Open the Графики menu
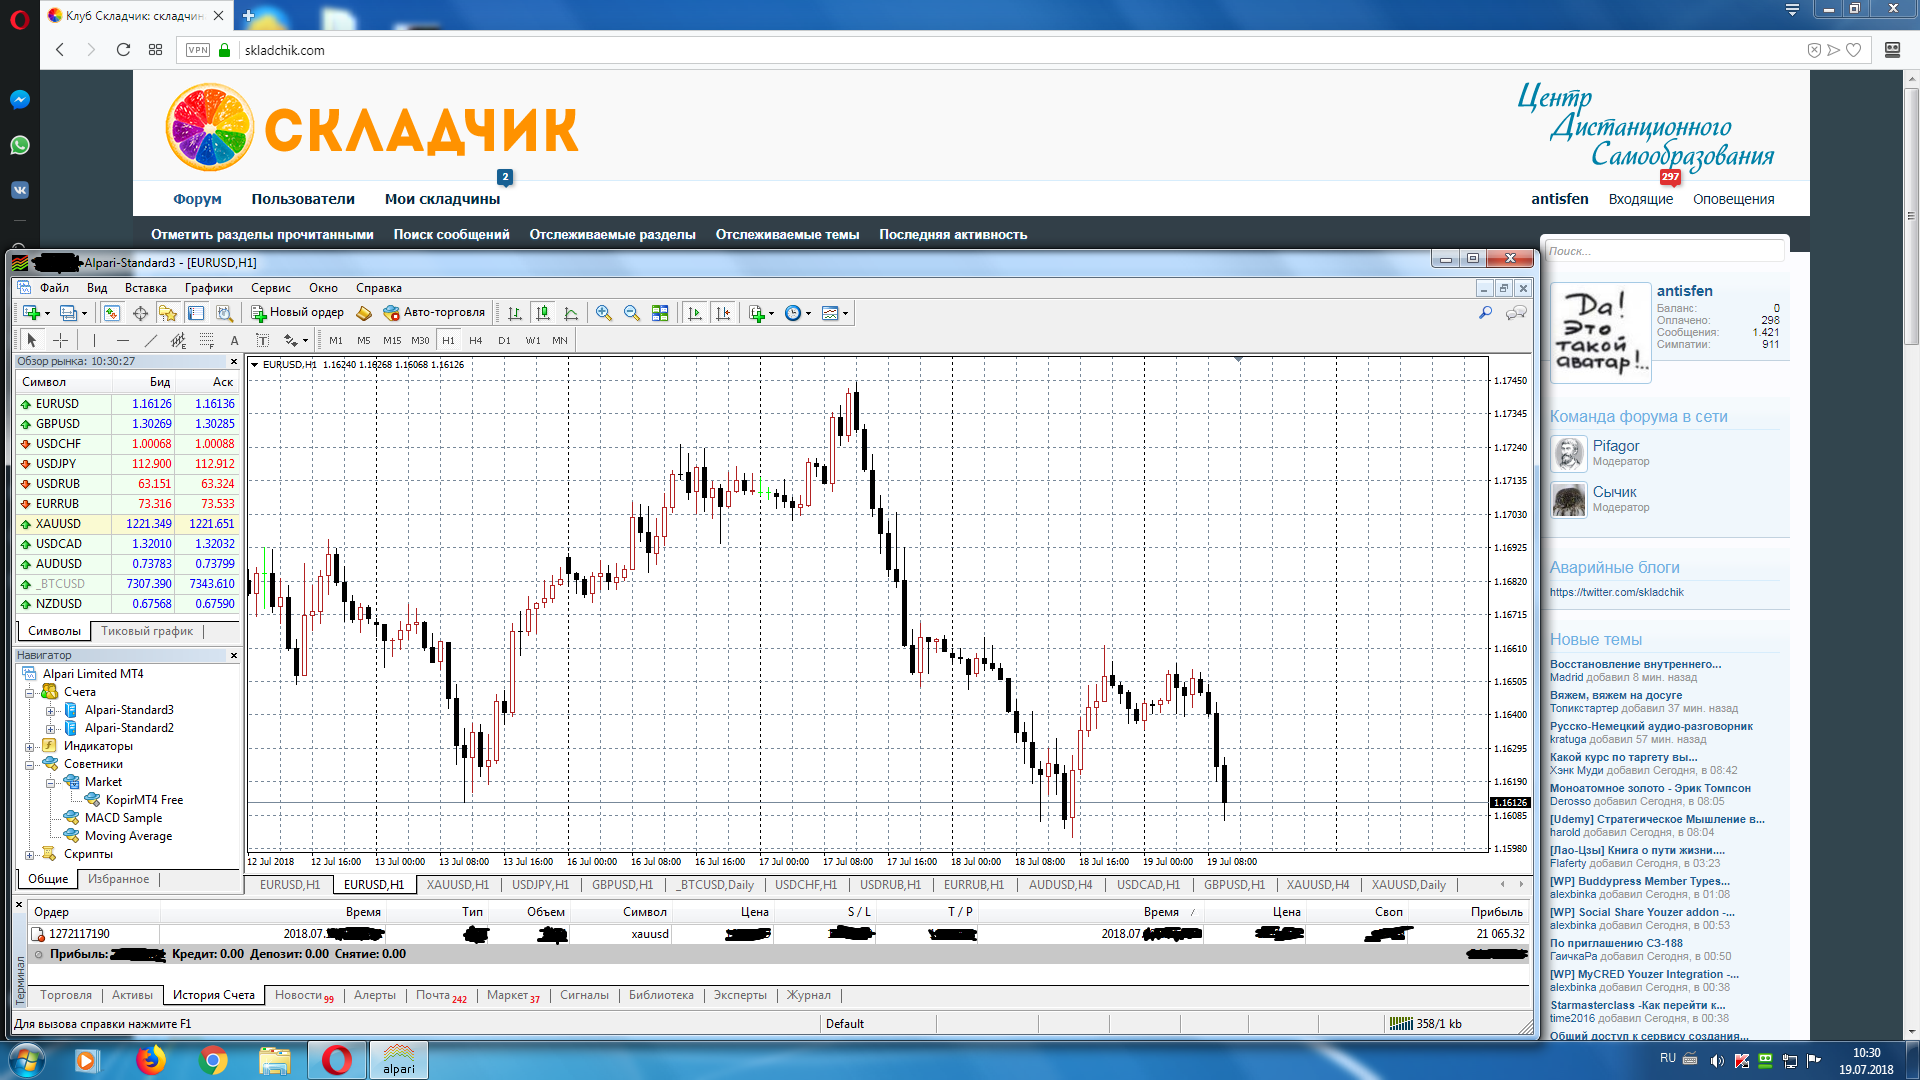Screen dimensions: 1920x1080 [208, 288]
